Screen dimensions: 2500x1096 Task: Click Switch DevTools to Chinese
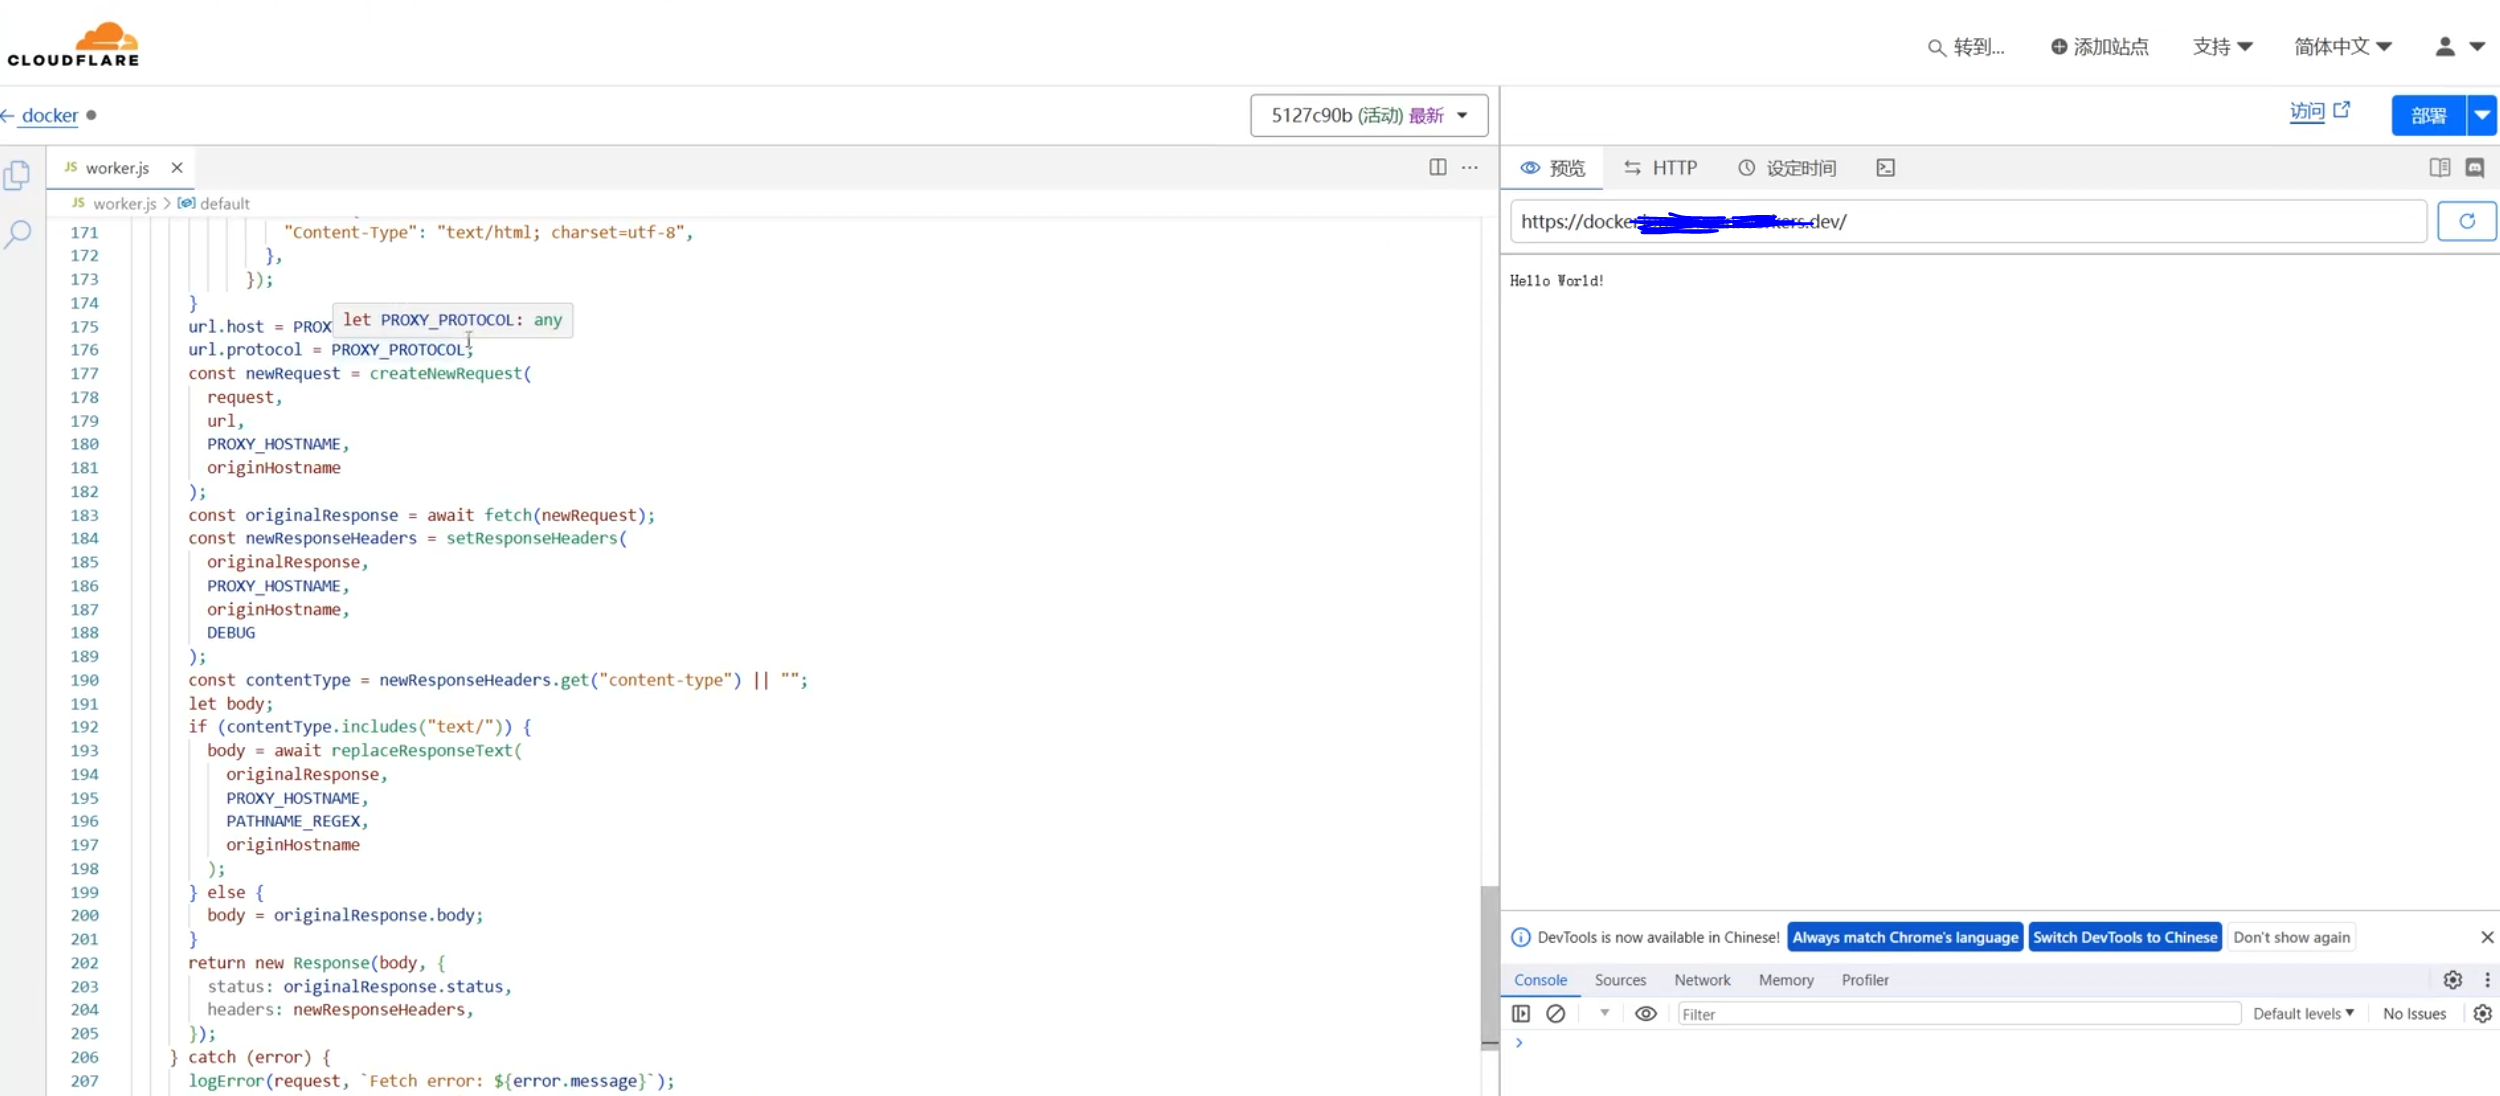pyautogui.click(x=2125, y=937)
